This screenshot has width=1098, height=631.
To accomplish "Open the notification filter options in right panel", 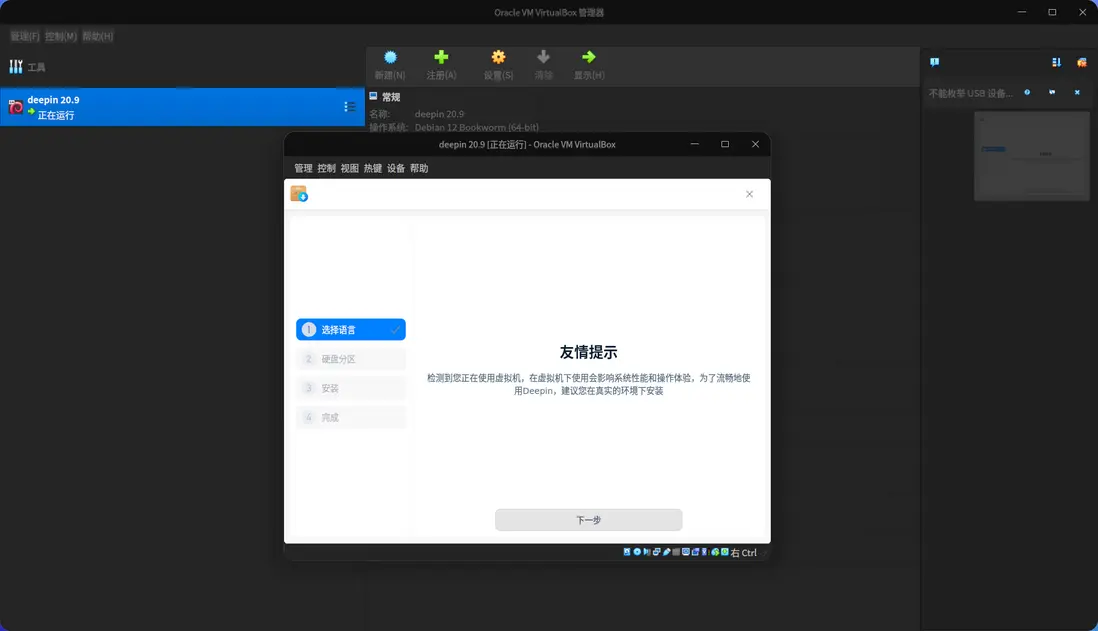I will tap(1055, 62).
